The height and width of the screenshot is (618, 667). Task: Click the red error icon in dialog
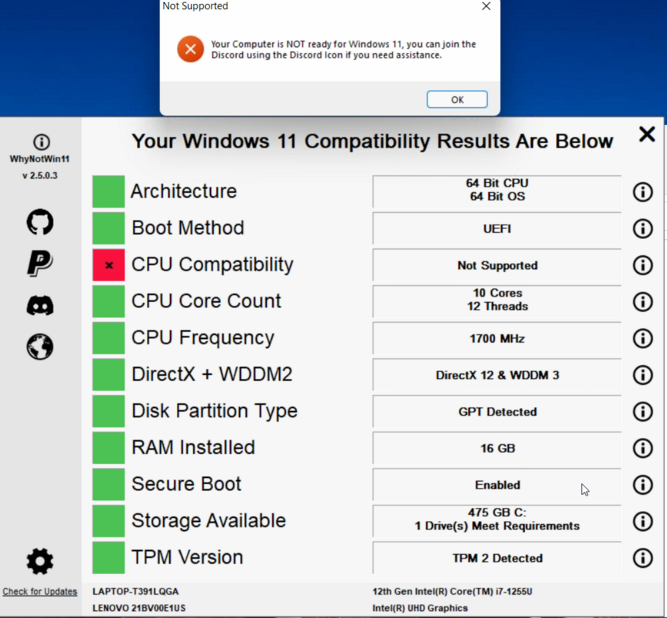pos(190,49)
